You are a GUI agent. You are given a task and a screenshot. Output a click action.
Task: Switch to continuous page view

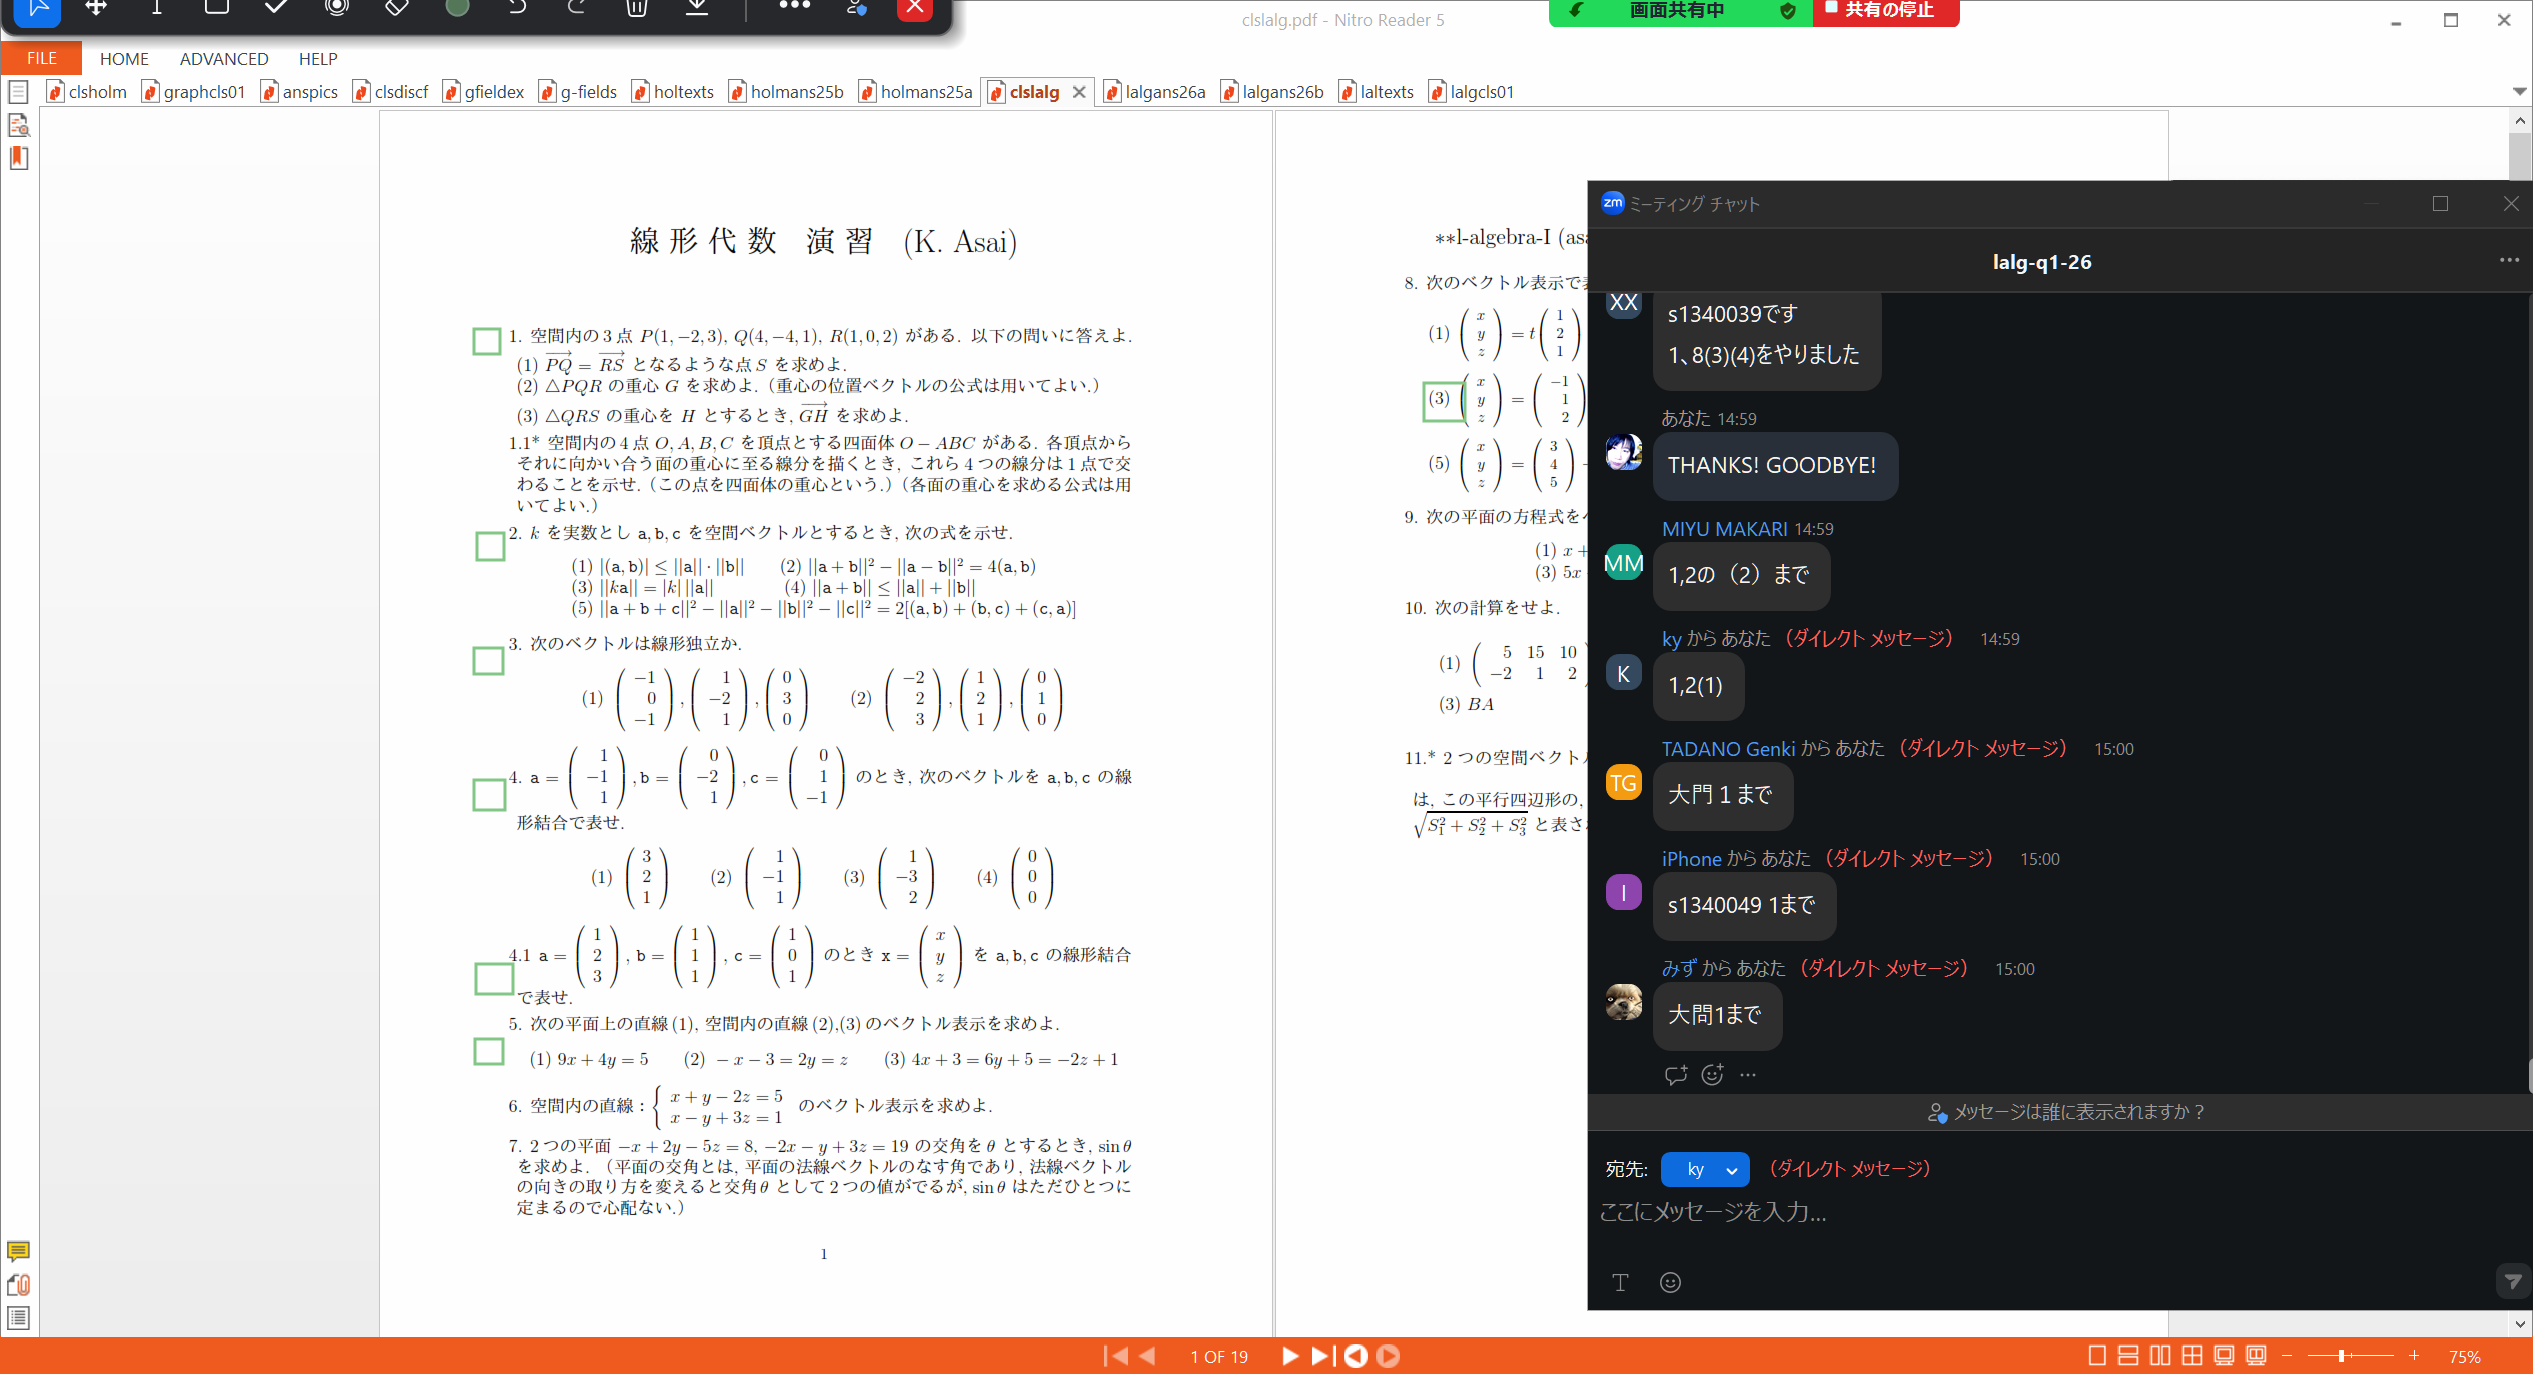coord(2128,1356)
